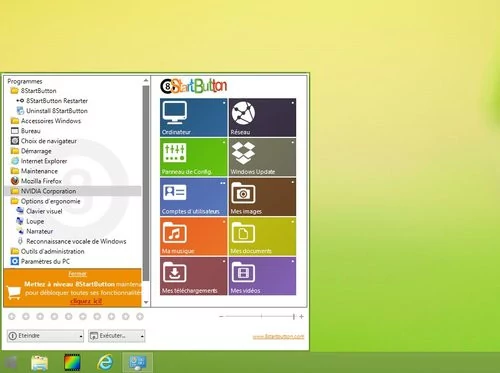
Task: Open the Exécuter dropdown arrow
Action: (x=142, y=337)
